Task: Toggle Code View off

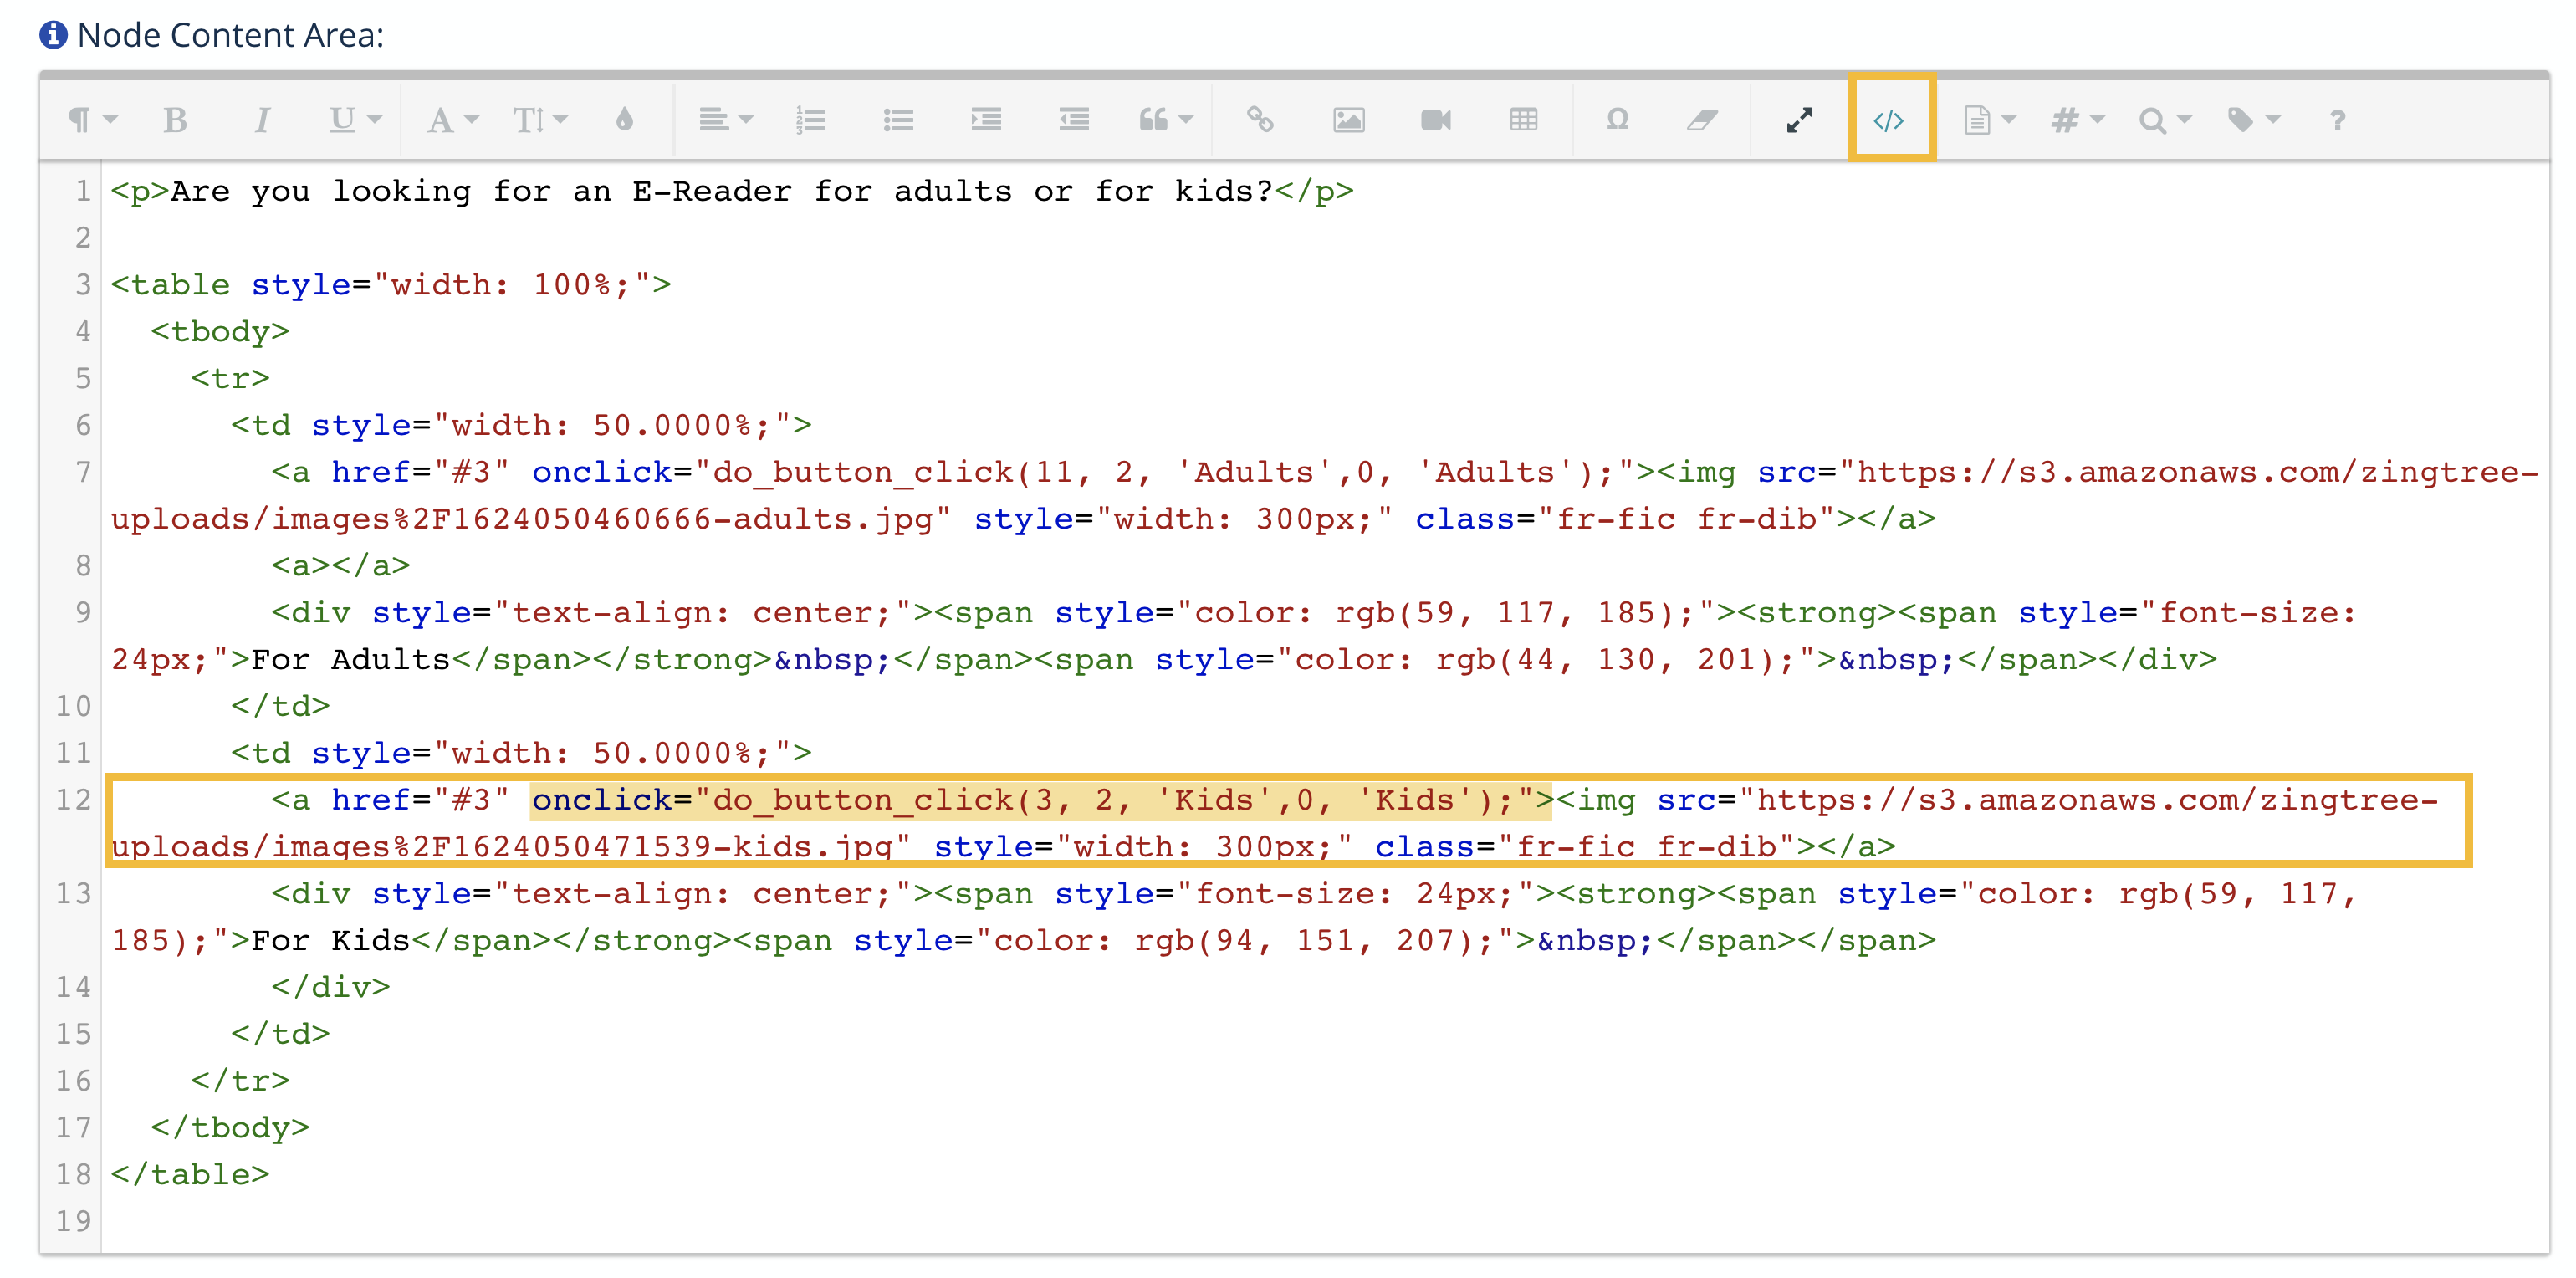Action: coord(1888,120)
